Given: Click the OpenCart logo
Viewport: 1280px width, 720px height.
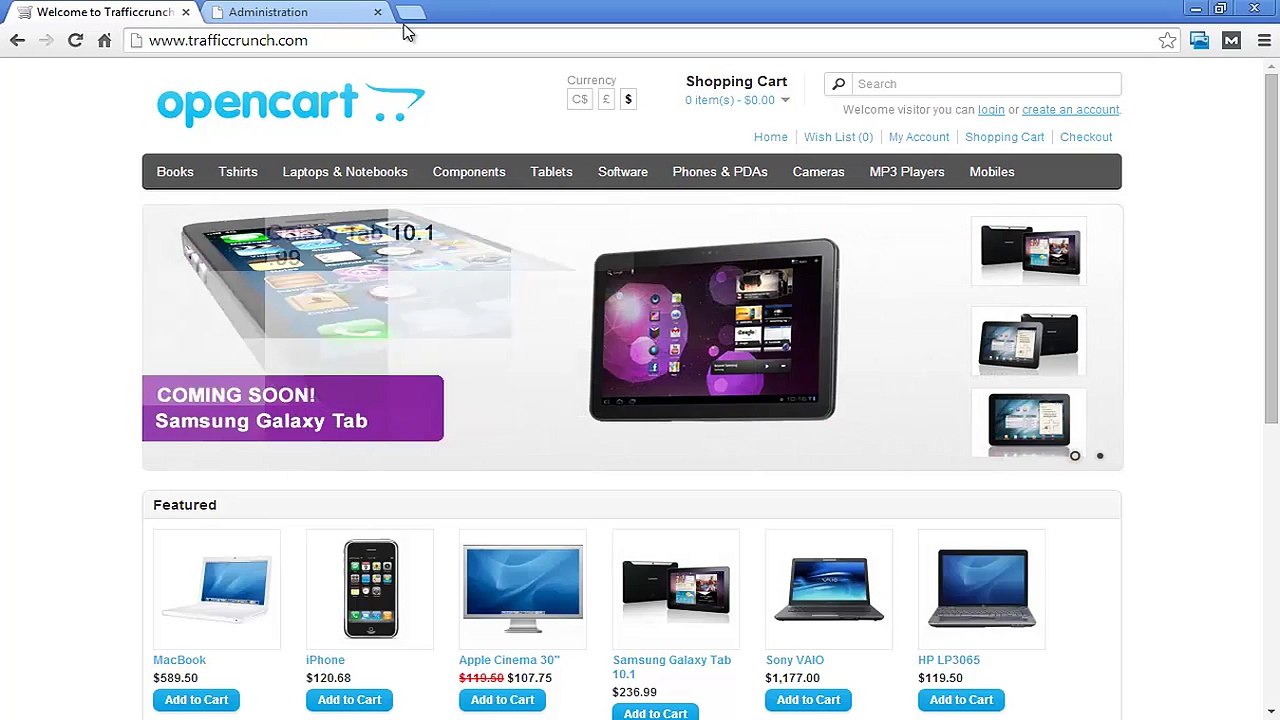Looking at the screenshot, I should 291,104.
